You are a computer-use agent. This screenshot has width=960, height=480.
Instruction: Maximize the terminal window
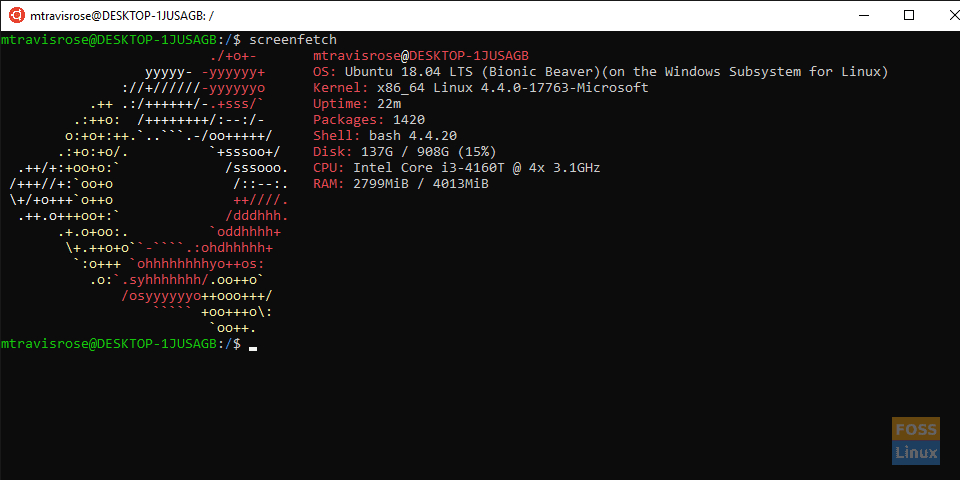(x=909, y=15)
